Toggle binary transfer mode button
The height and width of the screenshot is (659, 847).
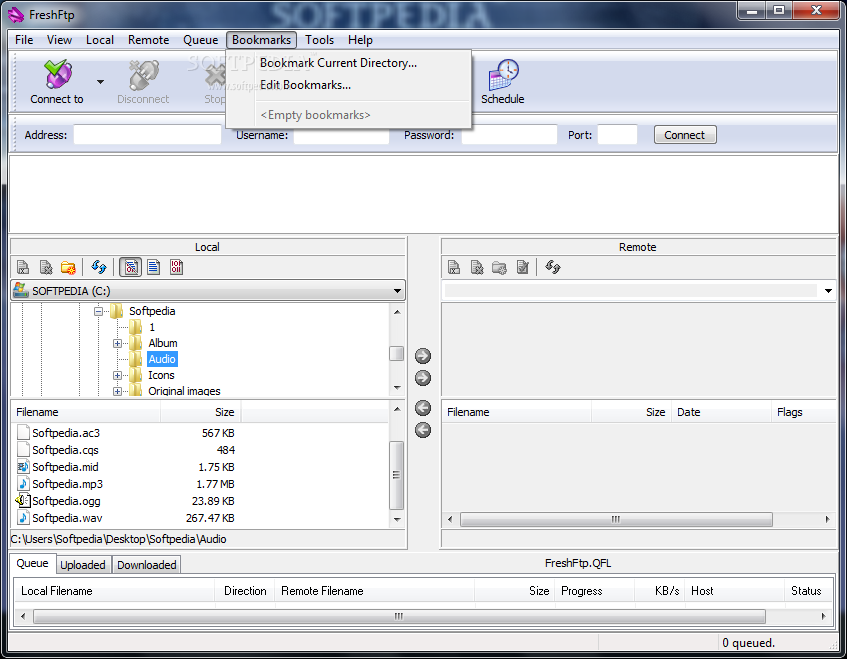tap(176, 267)
